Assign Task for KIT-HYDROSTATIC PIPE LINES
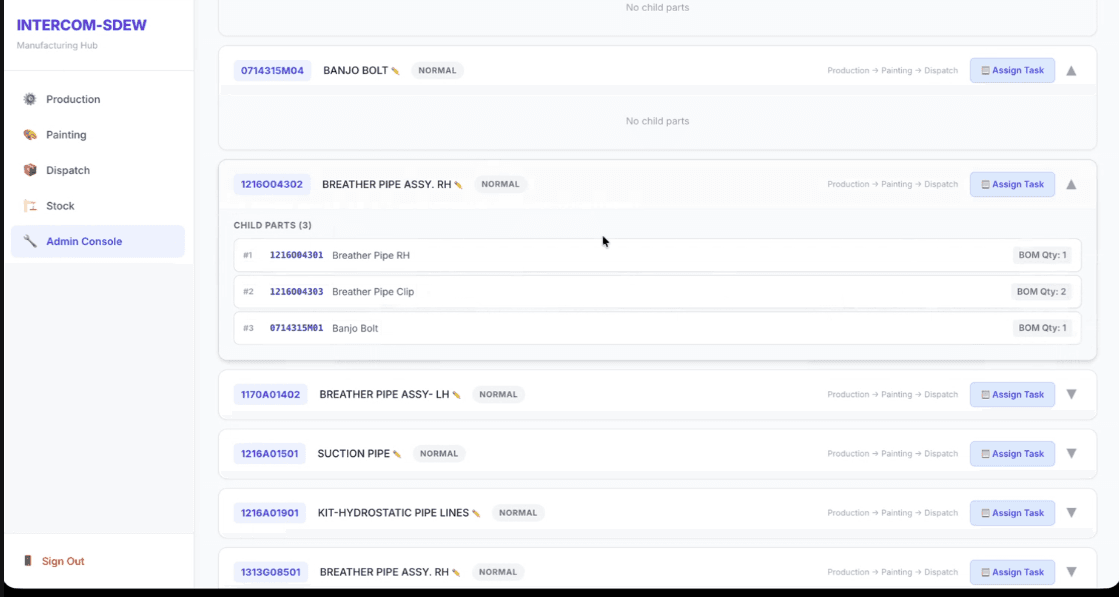The height and width of the screenshot is (597, 1119). (x=1012, y=513)
